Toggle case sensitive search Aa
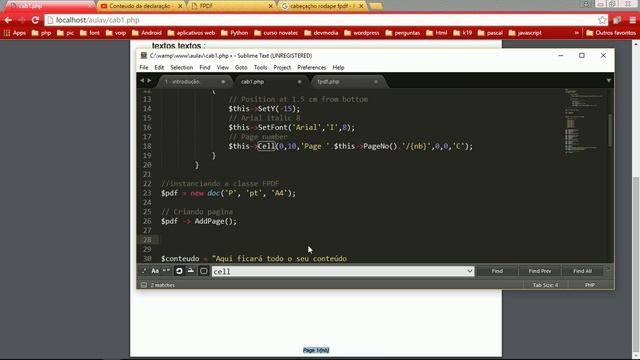 tap(155, 271)
